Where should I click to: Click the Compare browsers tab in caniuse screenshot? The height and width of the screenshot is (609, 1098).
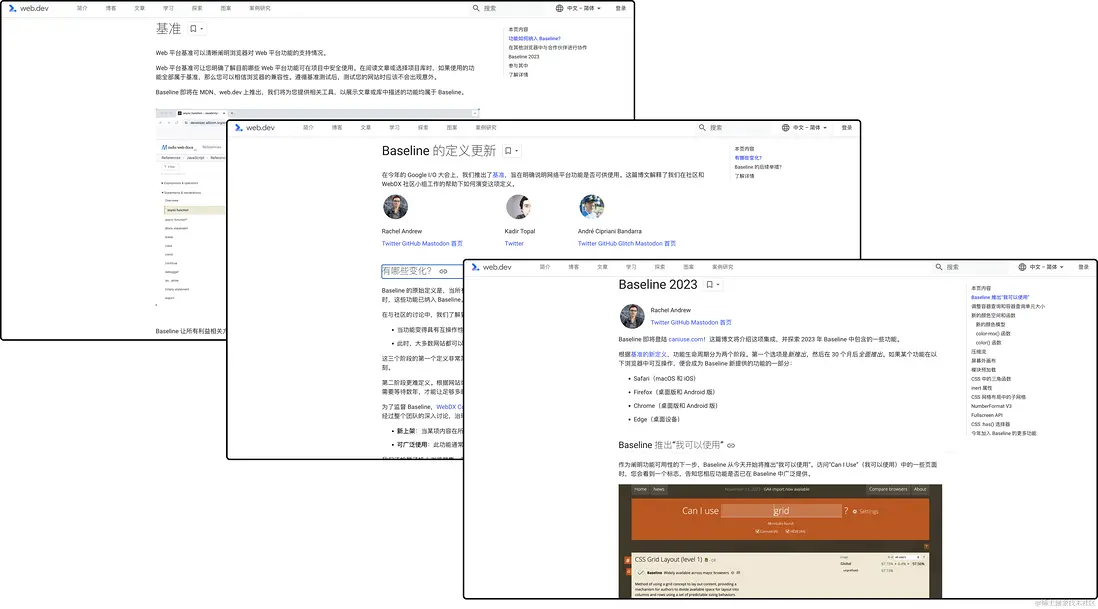(888, 489)
